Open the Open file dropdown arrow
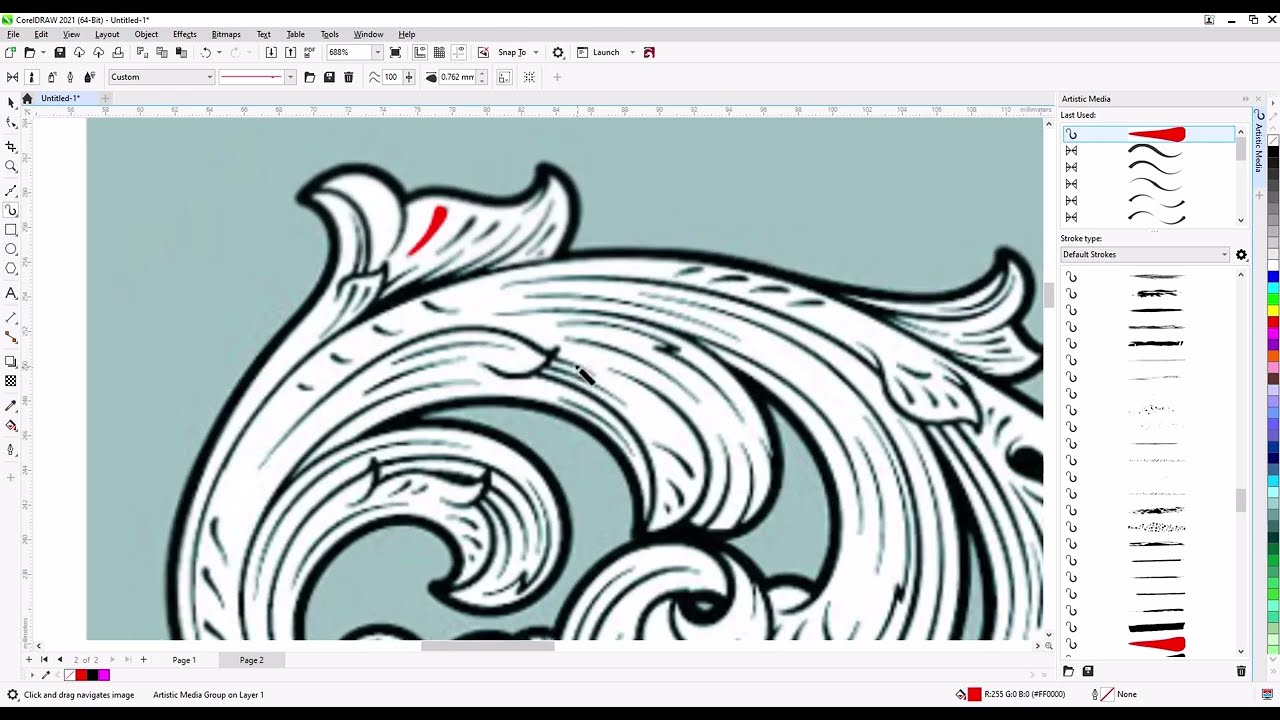Image resolution: width=1280 pixels, height=720 pixels. (x=44, y=52)
